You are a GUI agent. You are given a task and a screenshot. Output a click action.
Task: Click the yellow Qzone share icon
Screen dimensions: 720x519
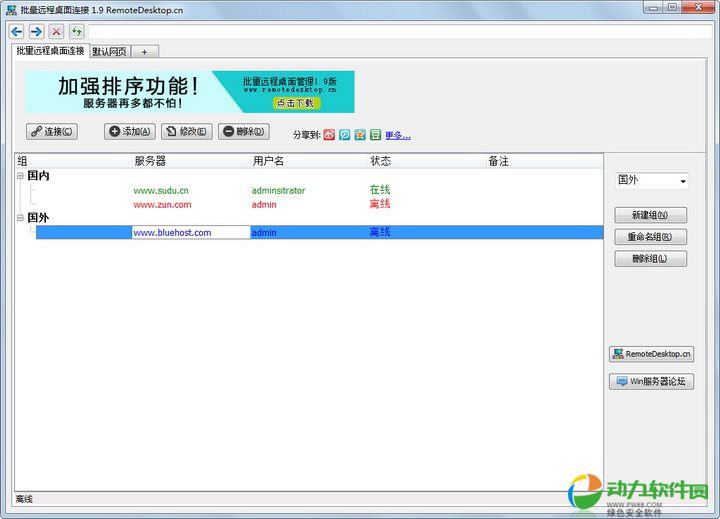click(360, 135)
